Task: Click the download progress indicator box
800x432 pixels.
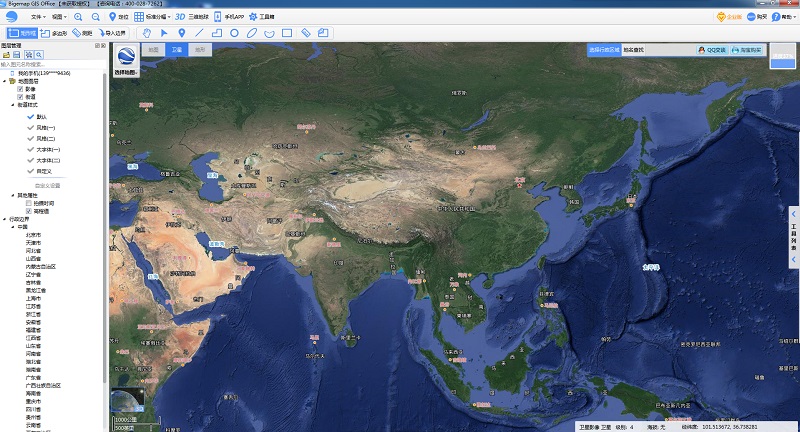Action: point(782,56)
